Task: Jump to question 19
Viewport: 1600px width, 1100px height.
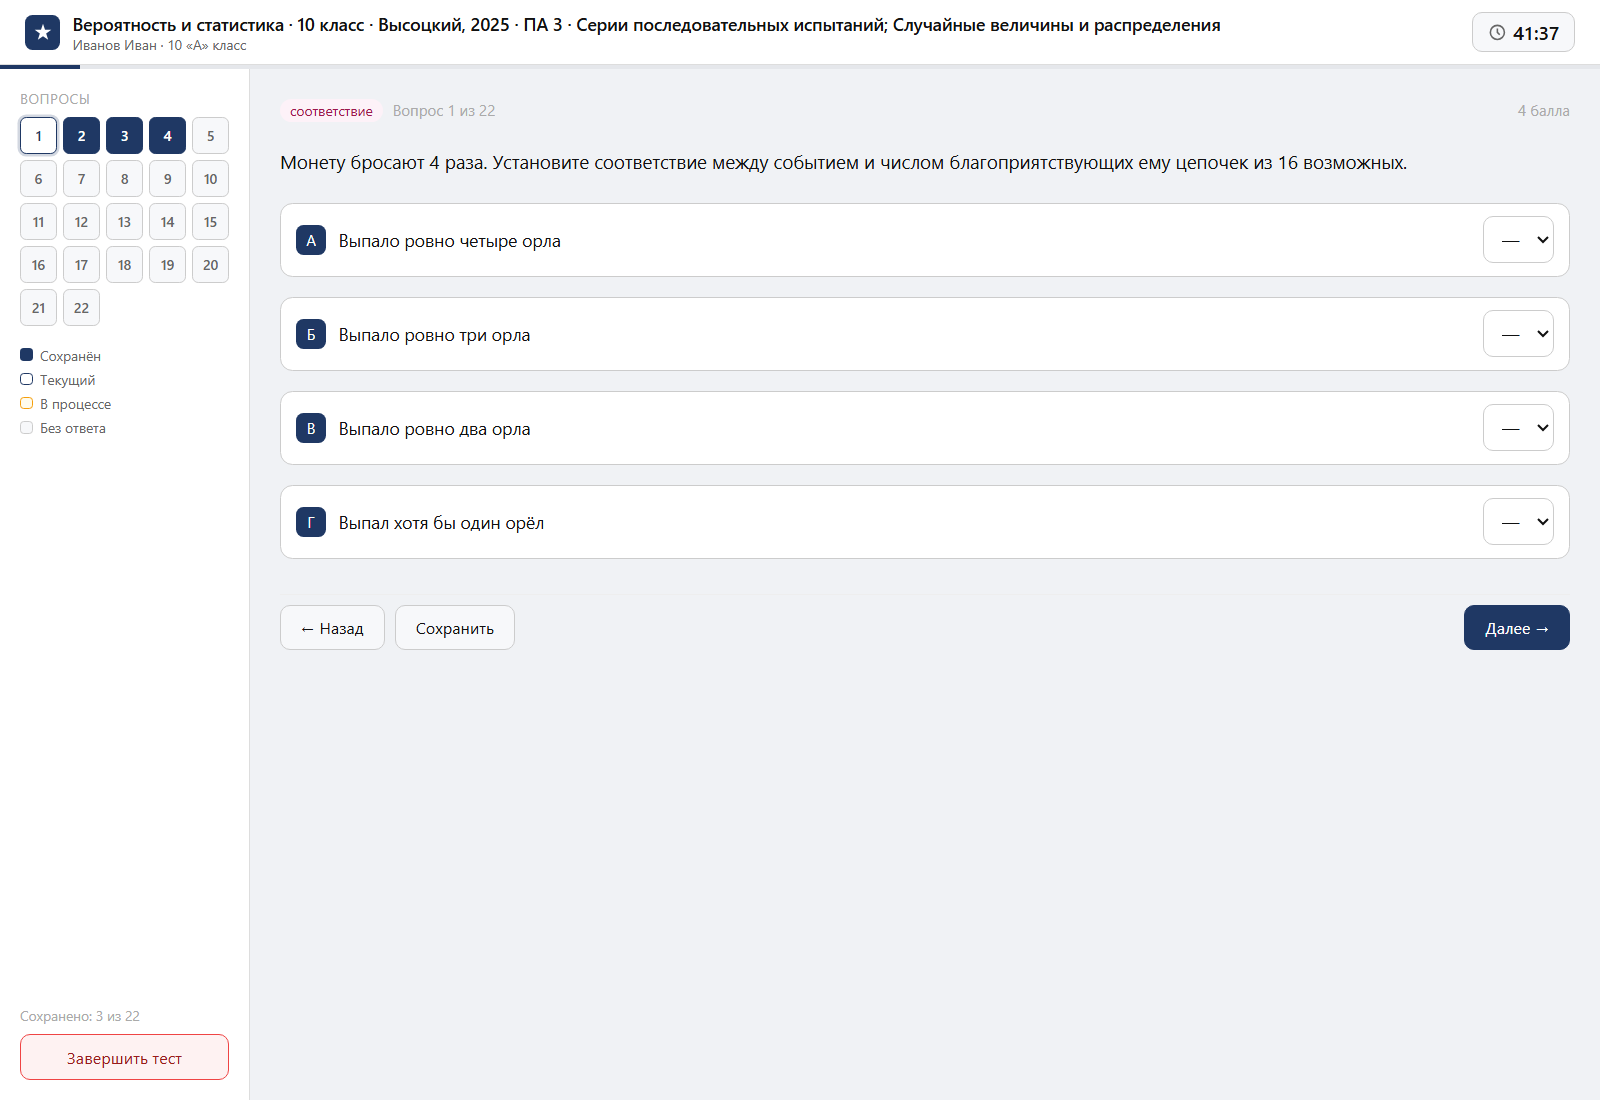Action: tap(167, 265)
